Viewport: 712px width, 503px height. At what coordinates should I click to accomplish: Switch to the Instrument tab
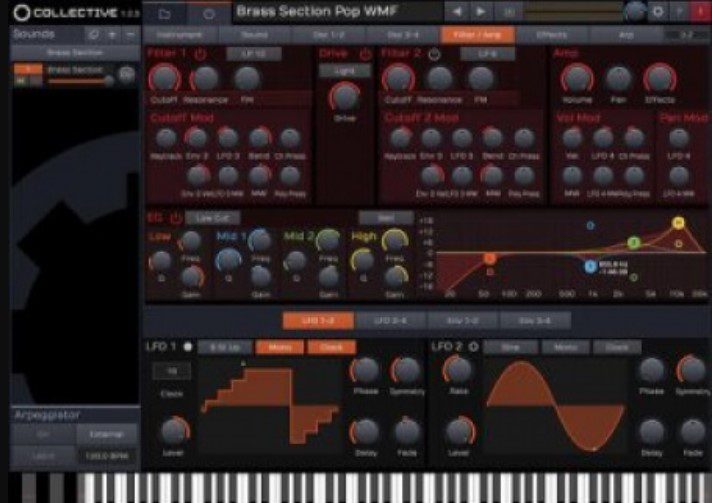[x=180, y=35]
